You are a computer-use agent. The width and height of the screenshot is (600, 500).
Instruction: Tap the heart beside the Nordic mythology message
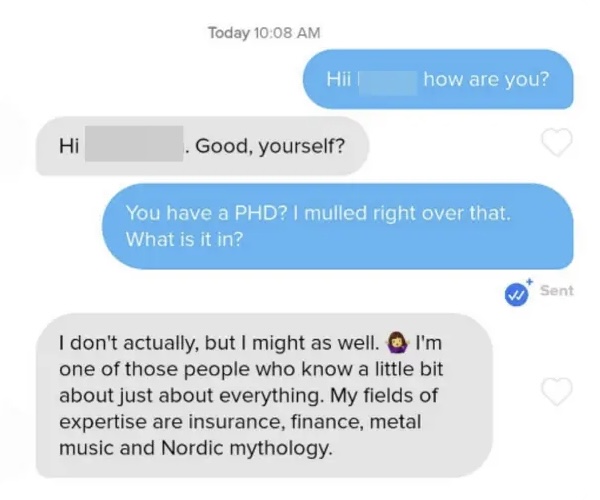tap(557, 391)
